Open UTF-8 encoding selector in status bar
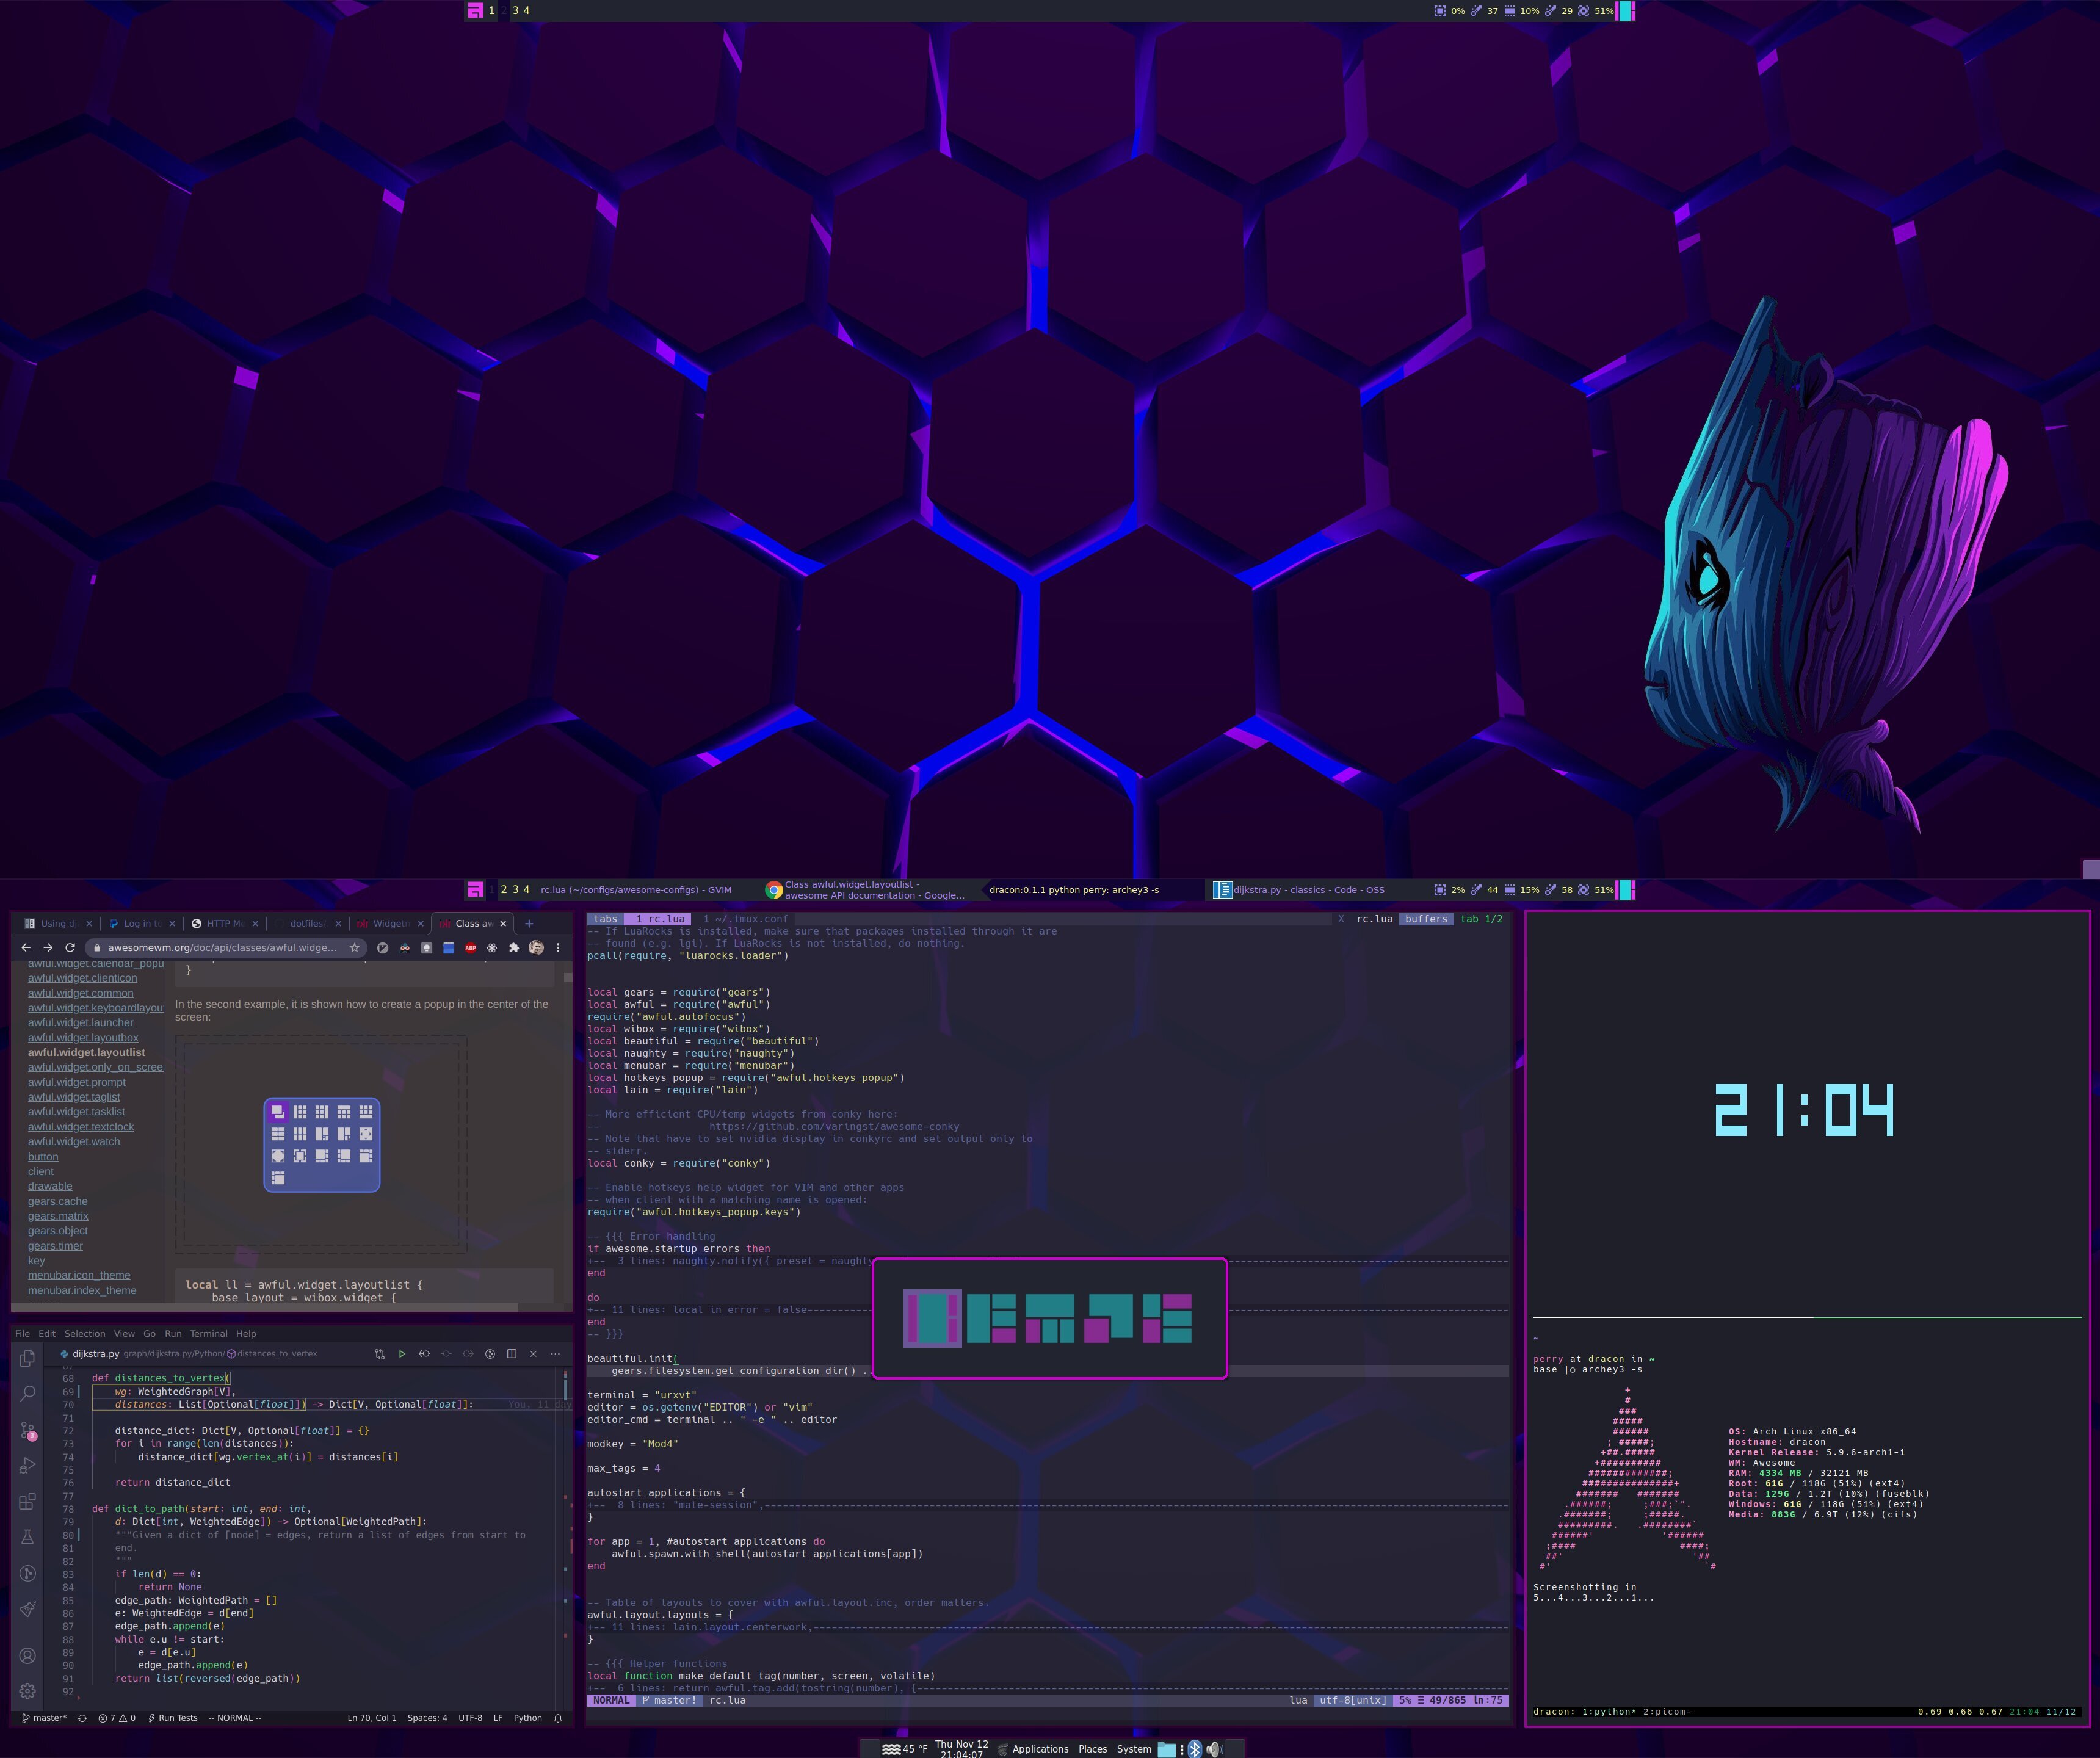 click(470, 1718)
